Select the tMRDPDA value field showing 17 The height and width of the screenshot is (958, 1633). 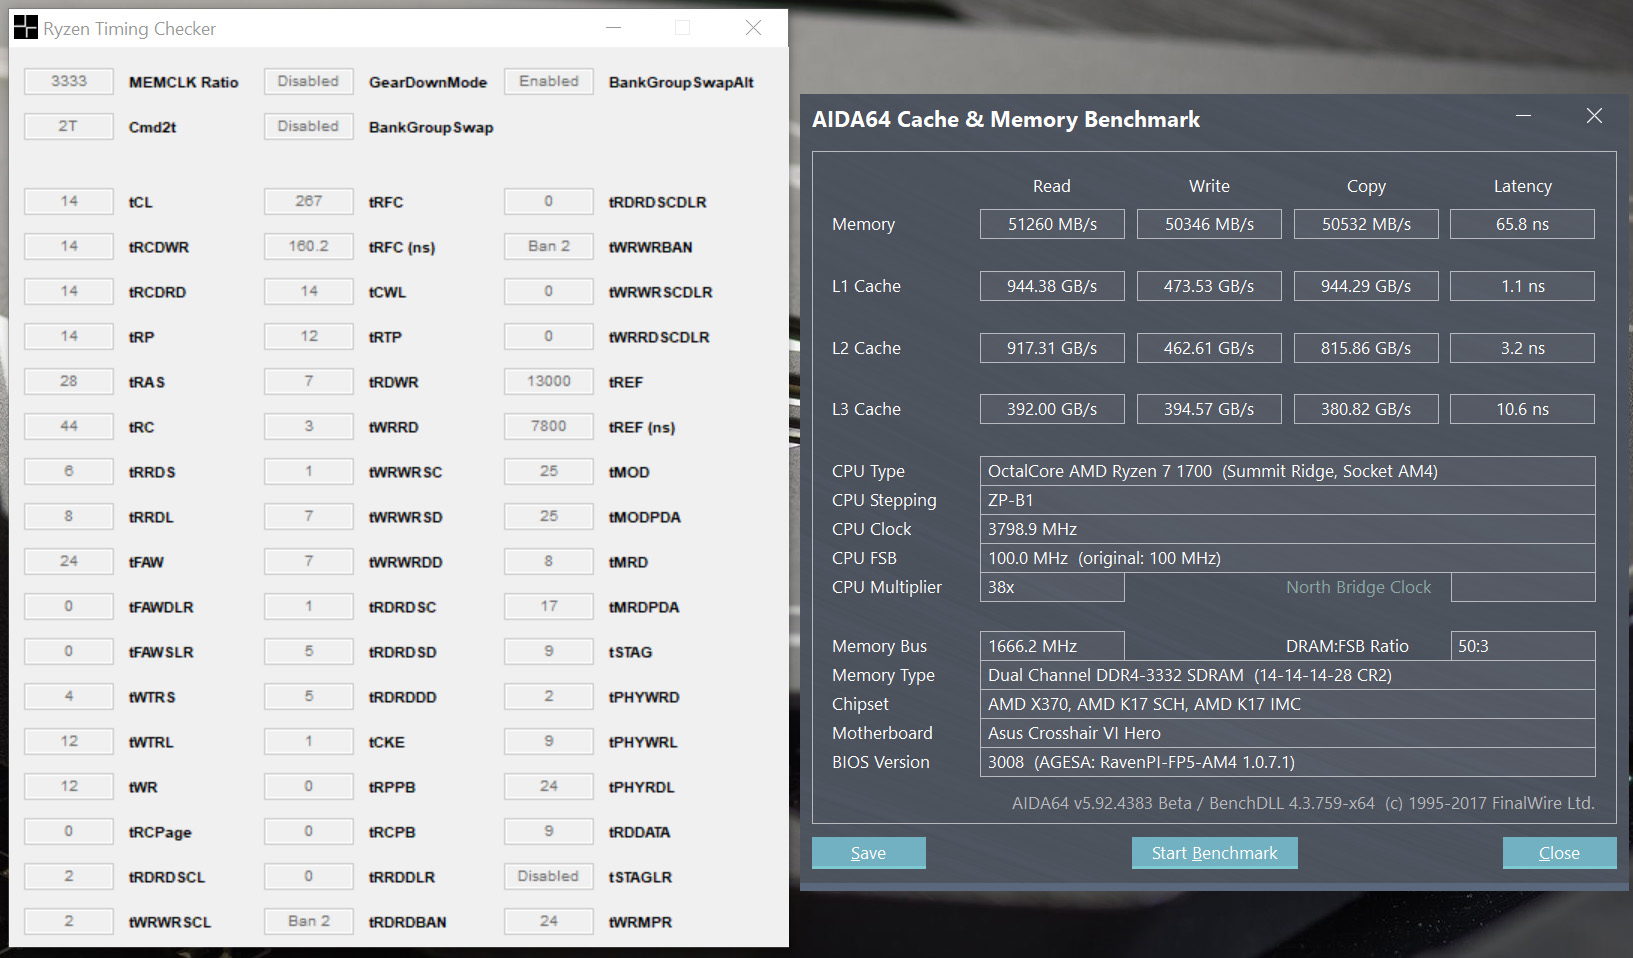pyautogui.click(x=549, y=606)
